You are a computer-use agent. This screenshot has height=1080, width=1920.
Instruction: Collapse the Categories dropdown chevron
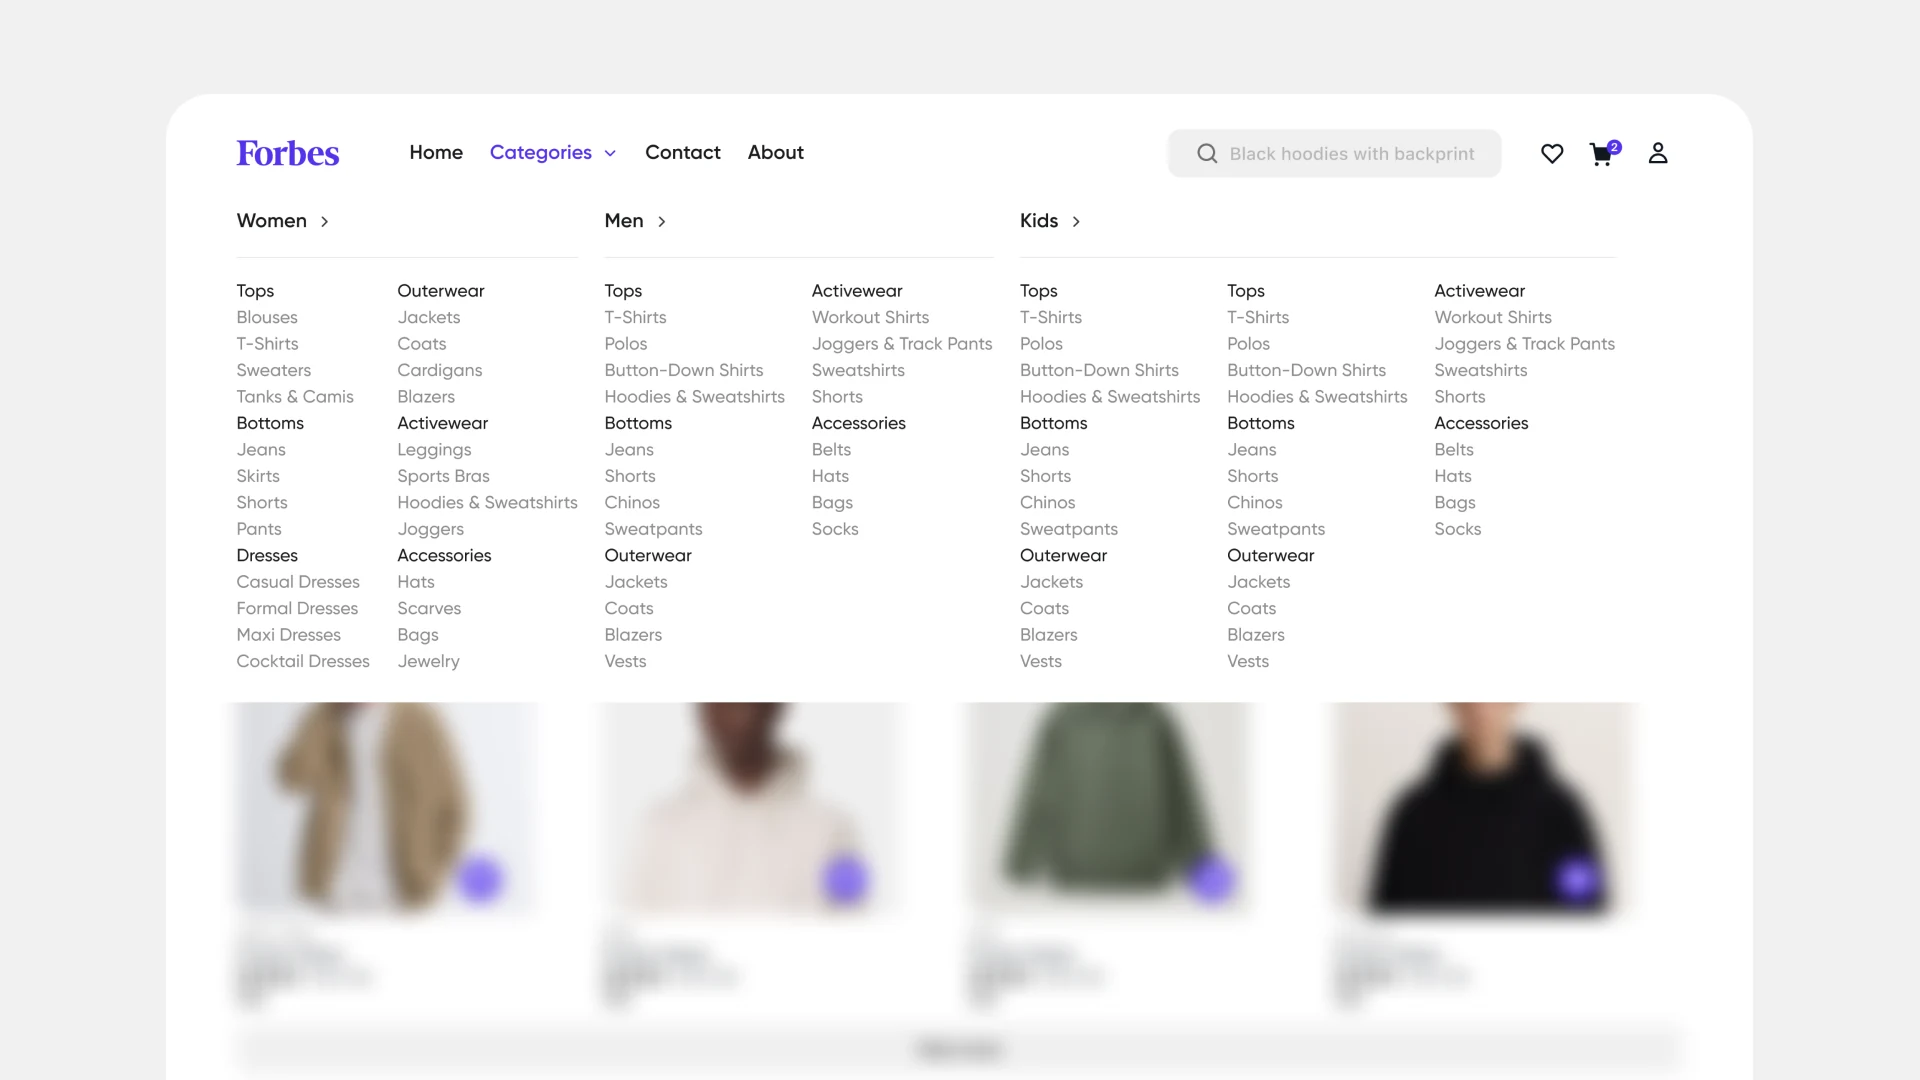tap(610, 153)
